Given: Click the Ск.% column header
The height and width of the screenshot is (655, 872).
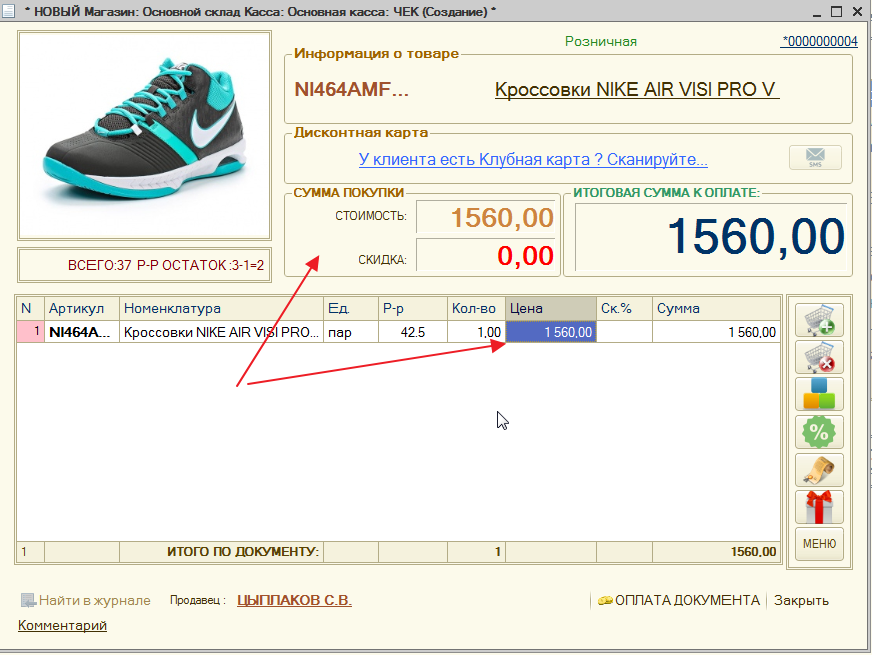Looking at the screenshot, I should point(624,309).
